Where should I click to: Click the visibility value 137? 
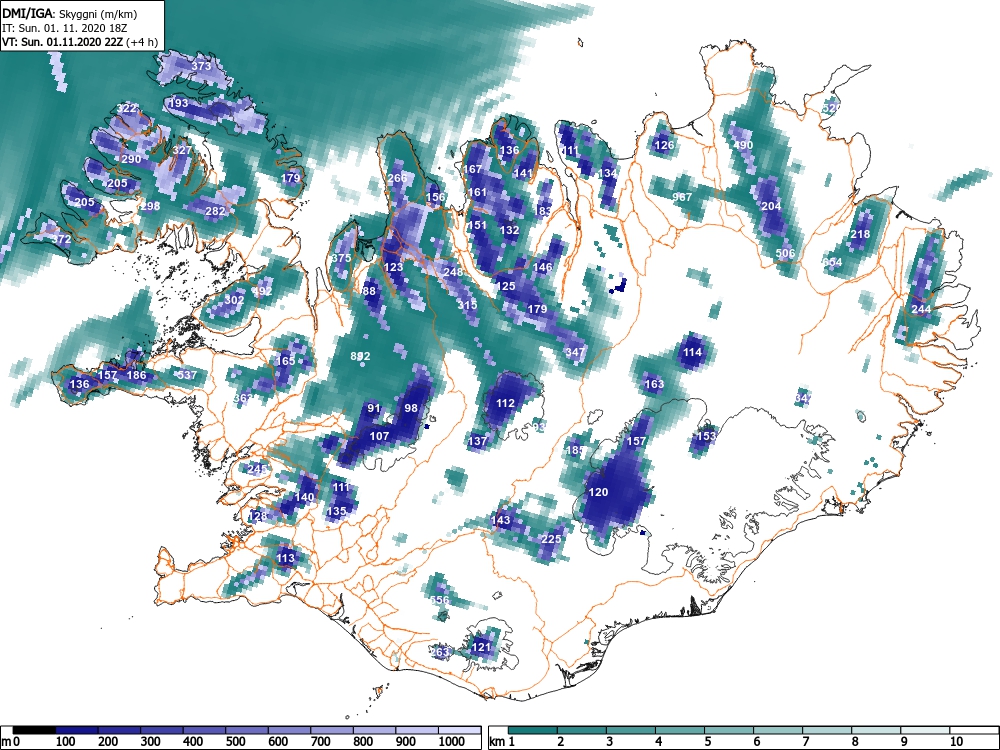coord(477,441)
